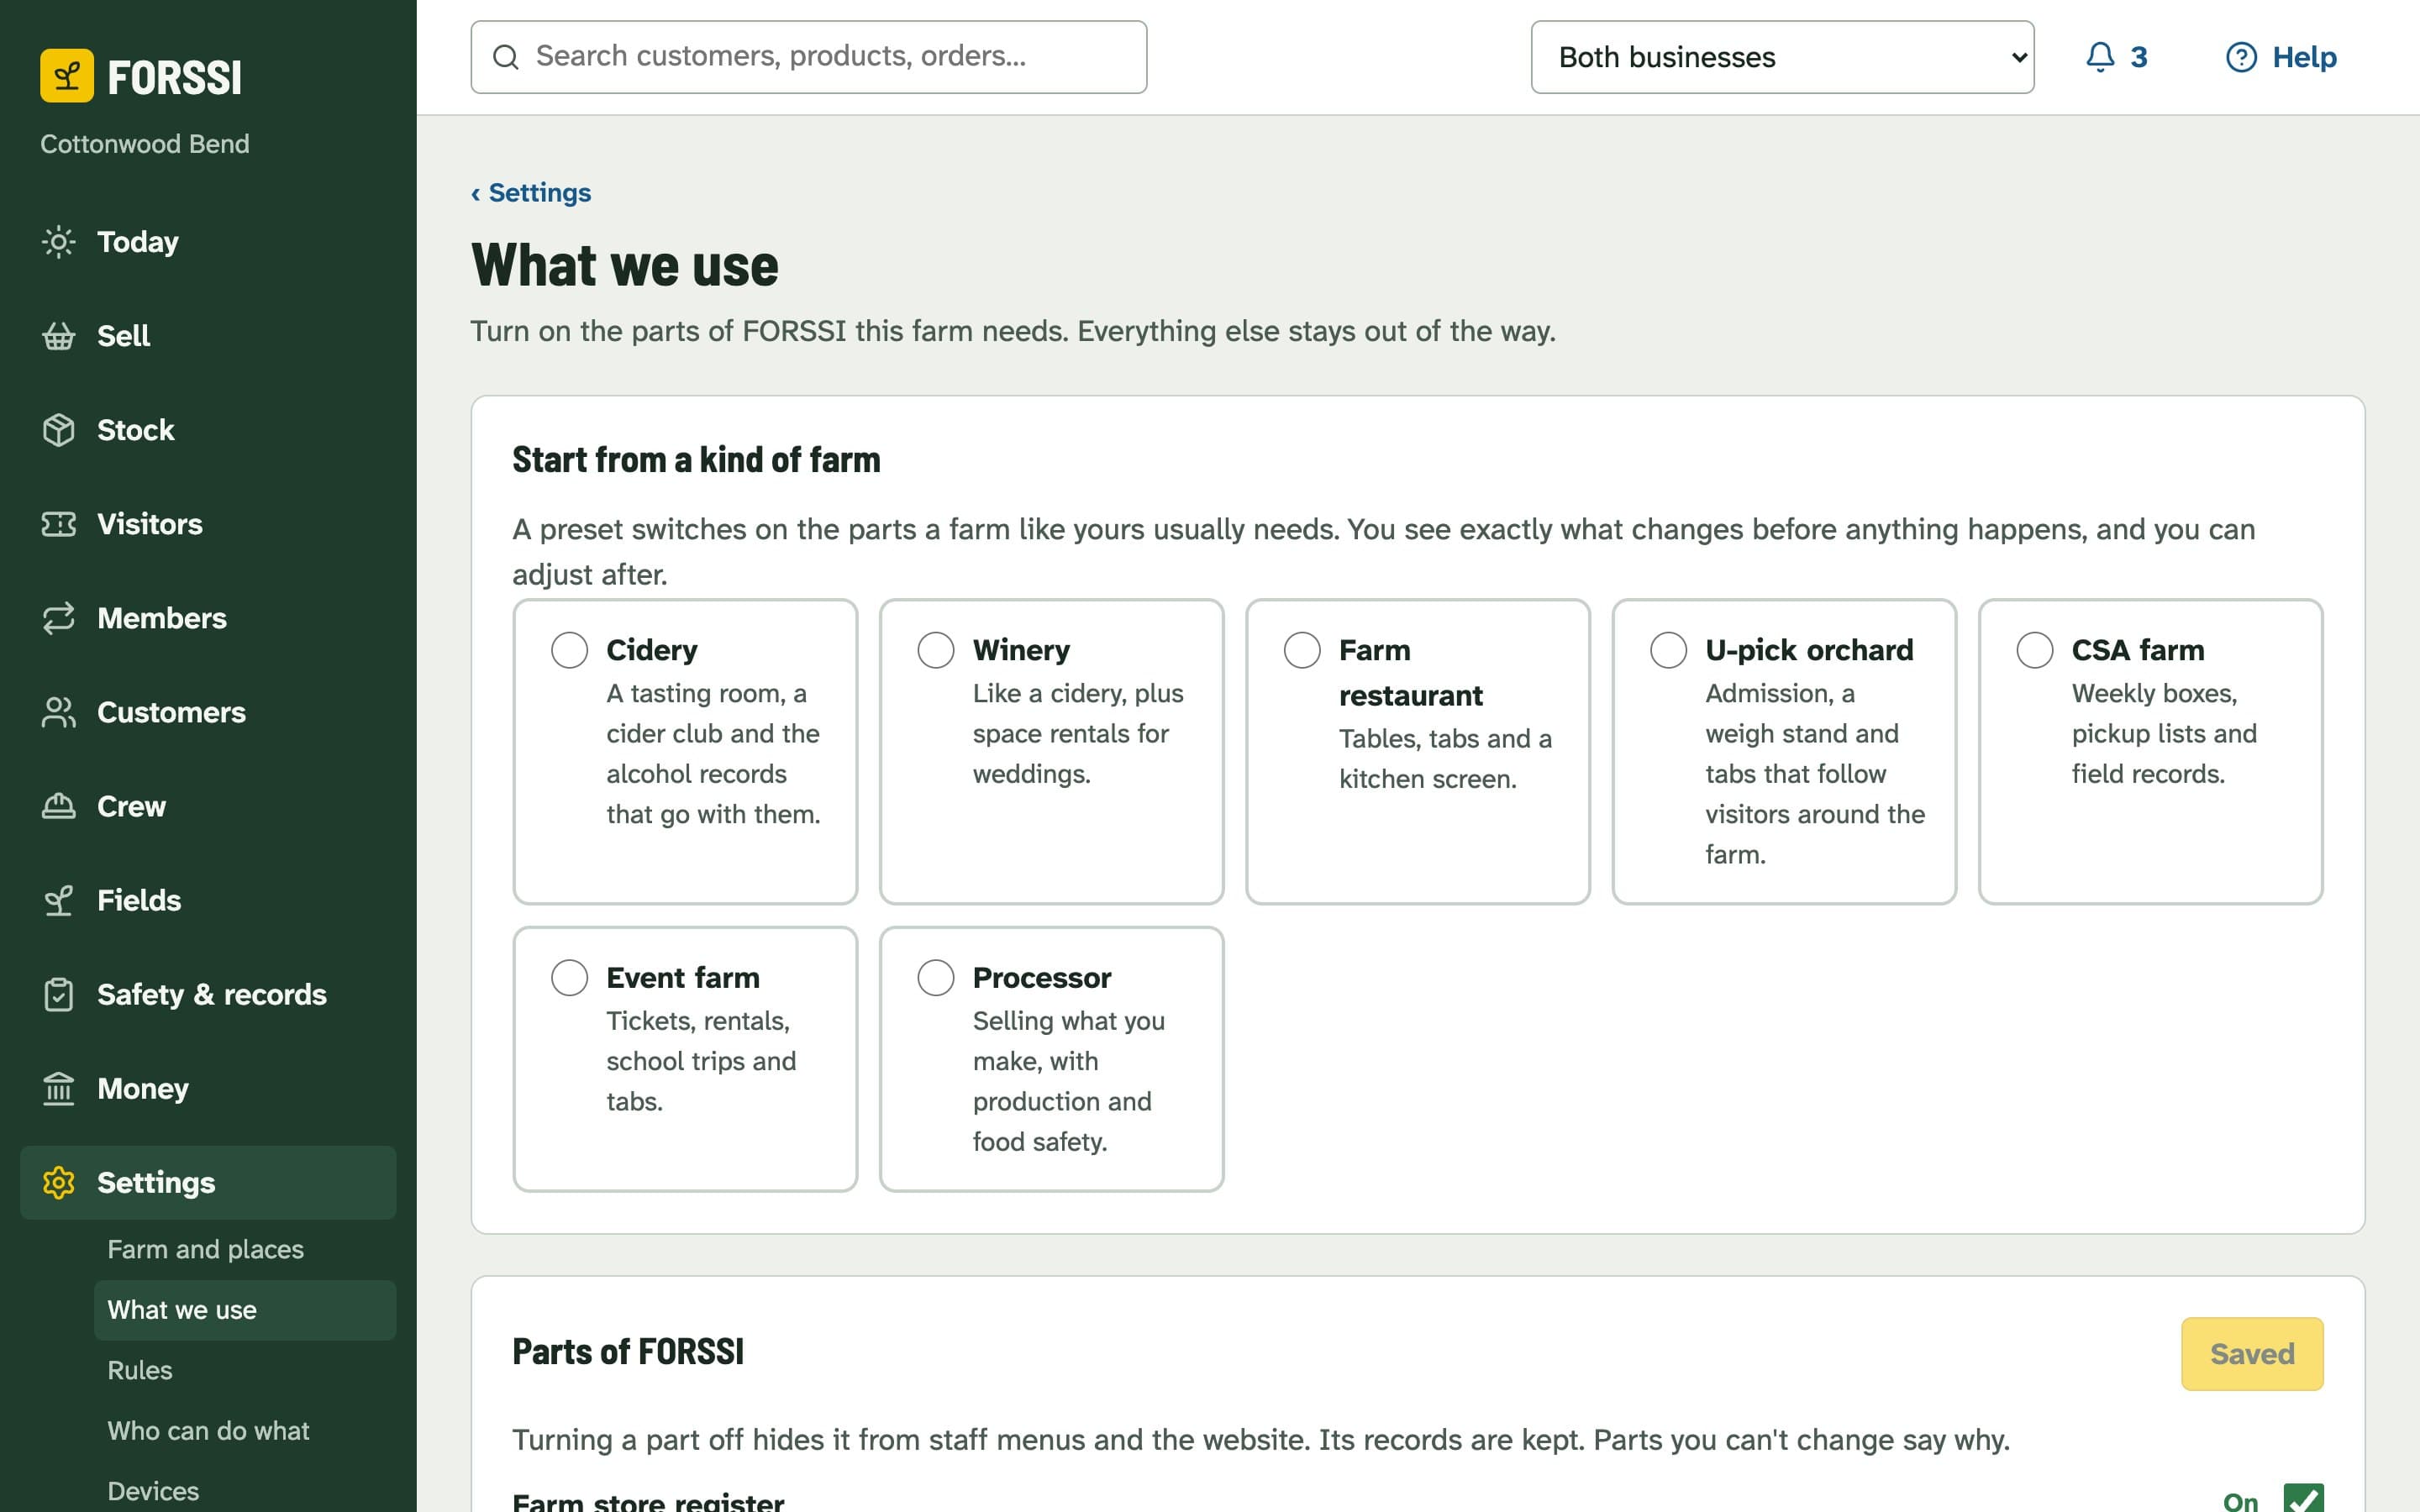The image size is (2420, 1512).
Task: Click the search customers, products, orders field
Action: (x=809, y=57)
